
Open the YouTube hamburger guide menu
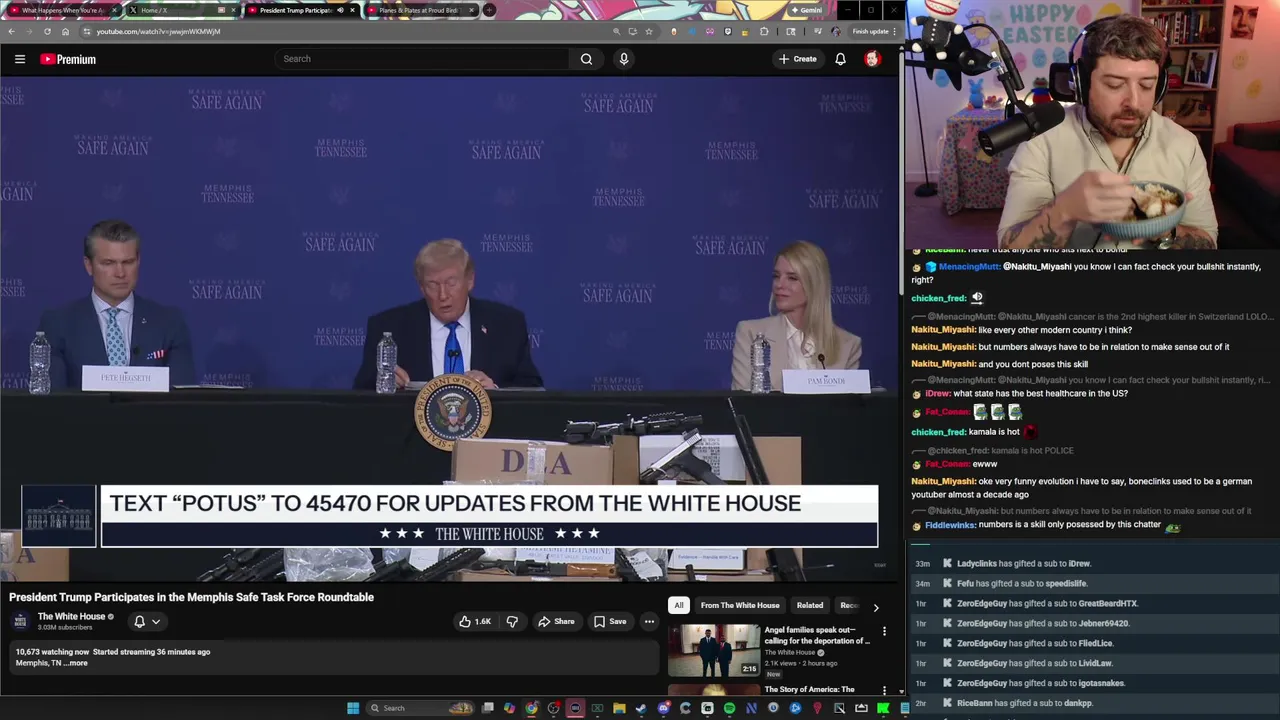click(20, 59)
